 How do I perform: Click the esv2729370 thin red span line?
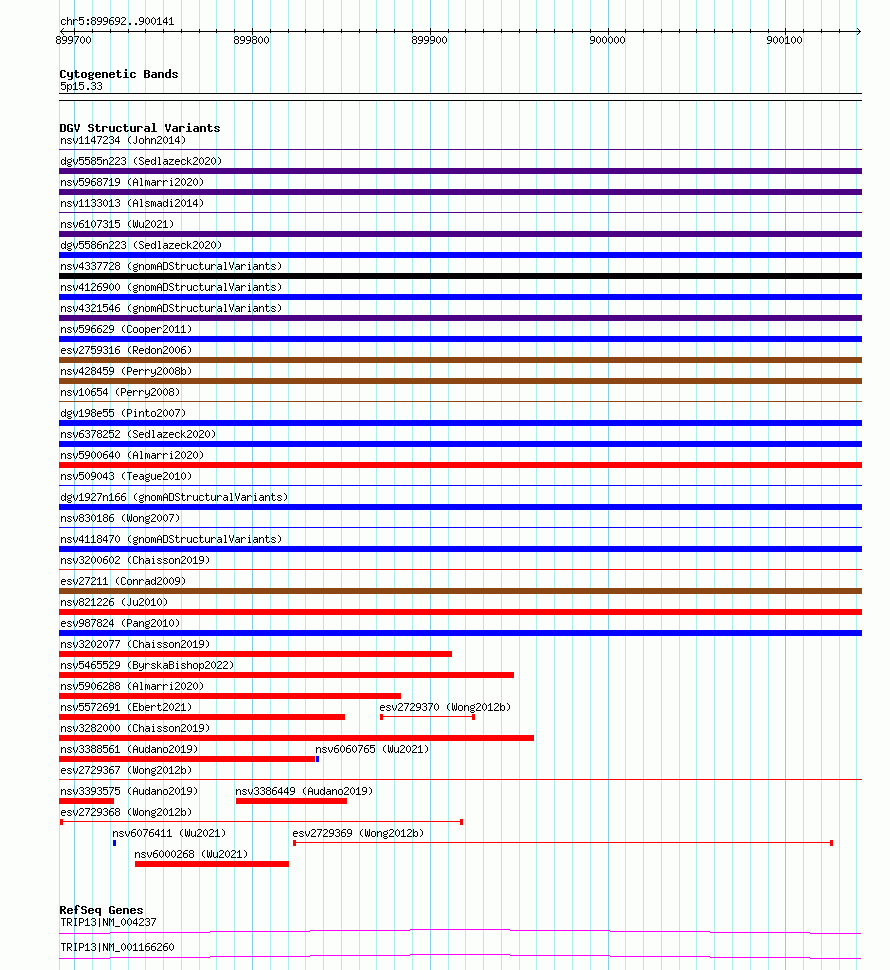tap(427, 718)
